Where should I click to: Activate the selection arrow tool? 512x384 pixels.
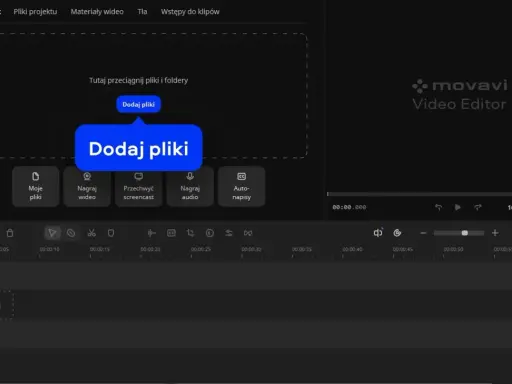52,233
